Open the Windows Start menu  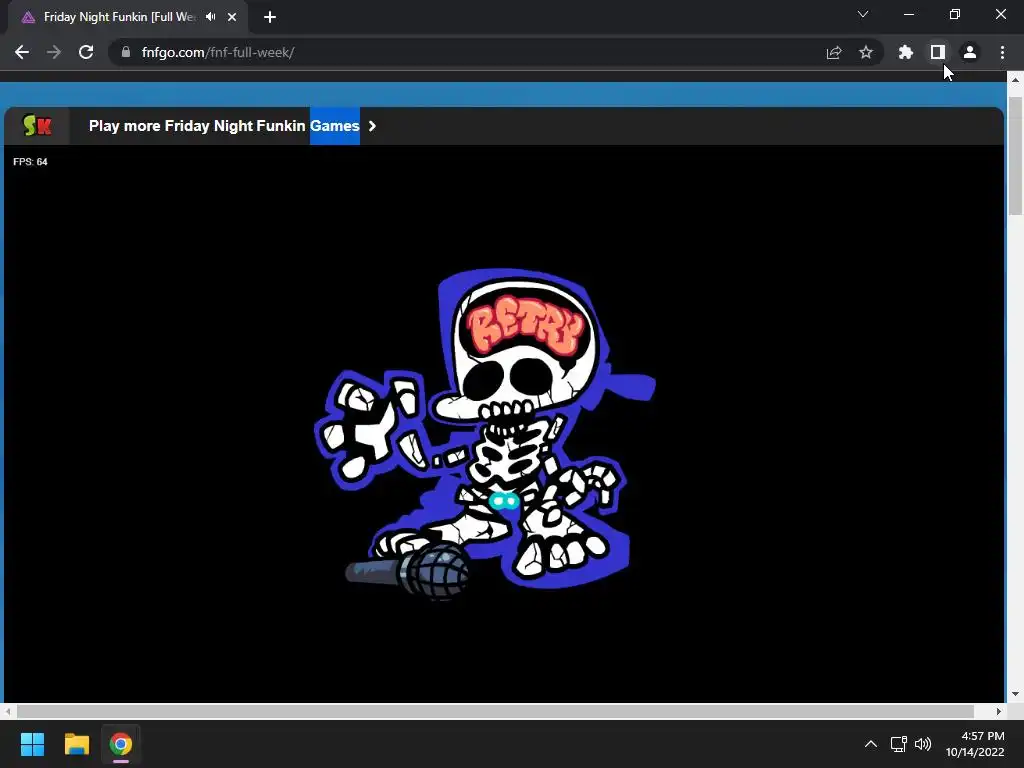32,744
